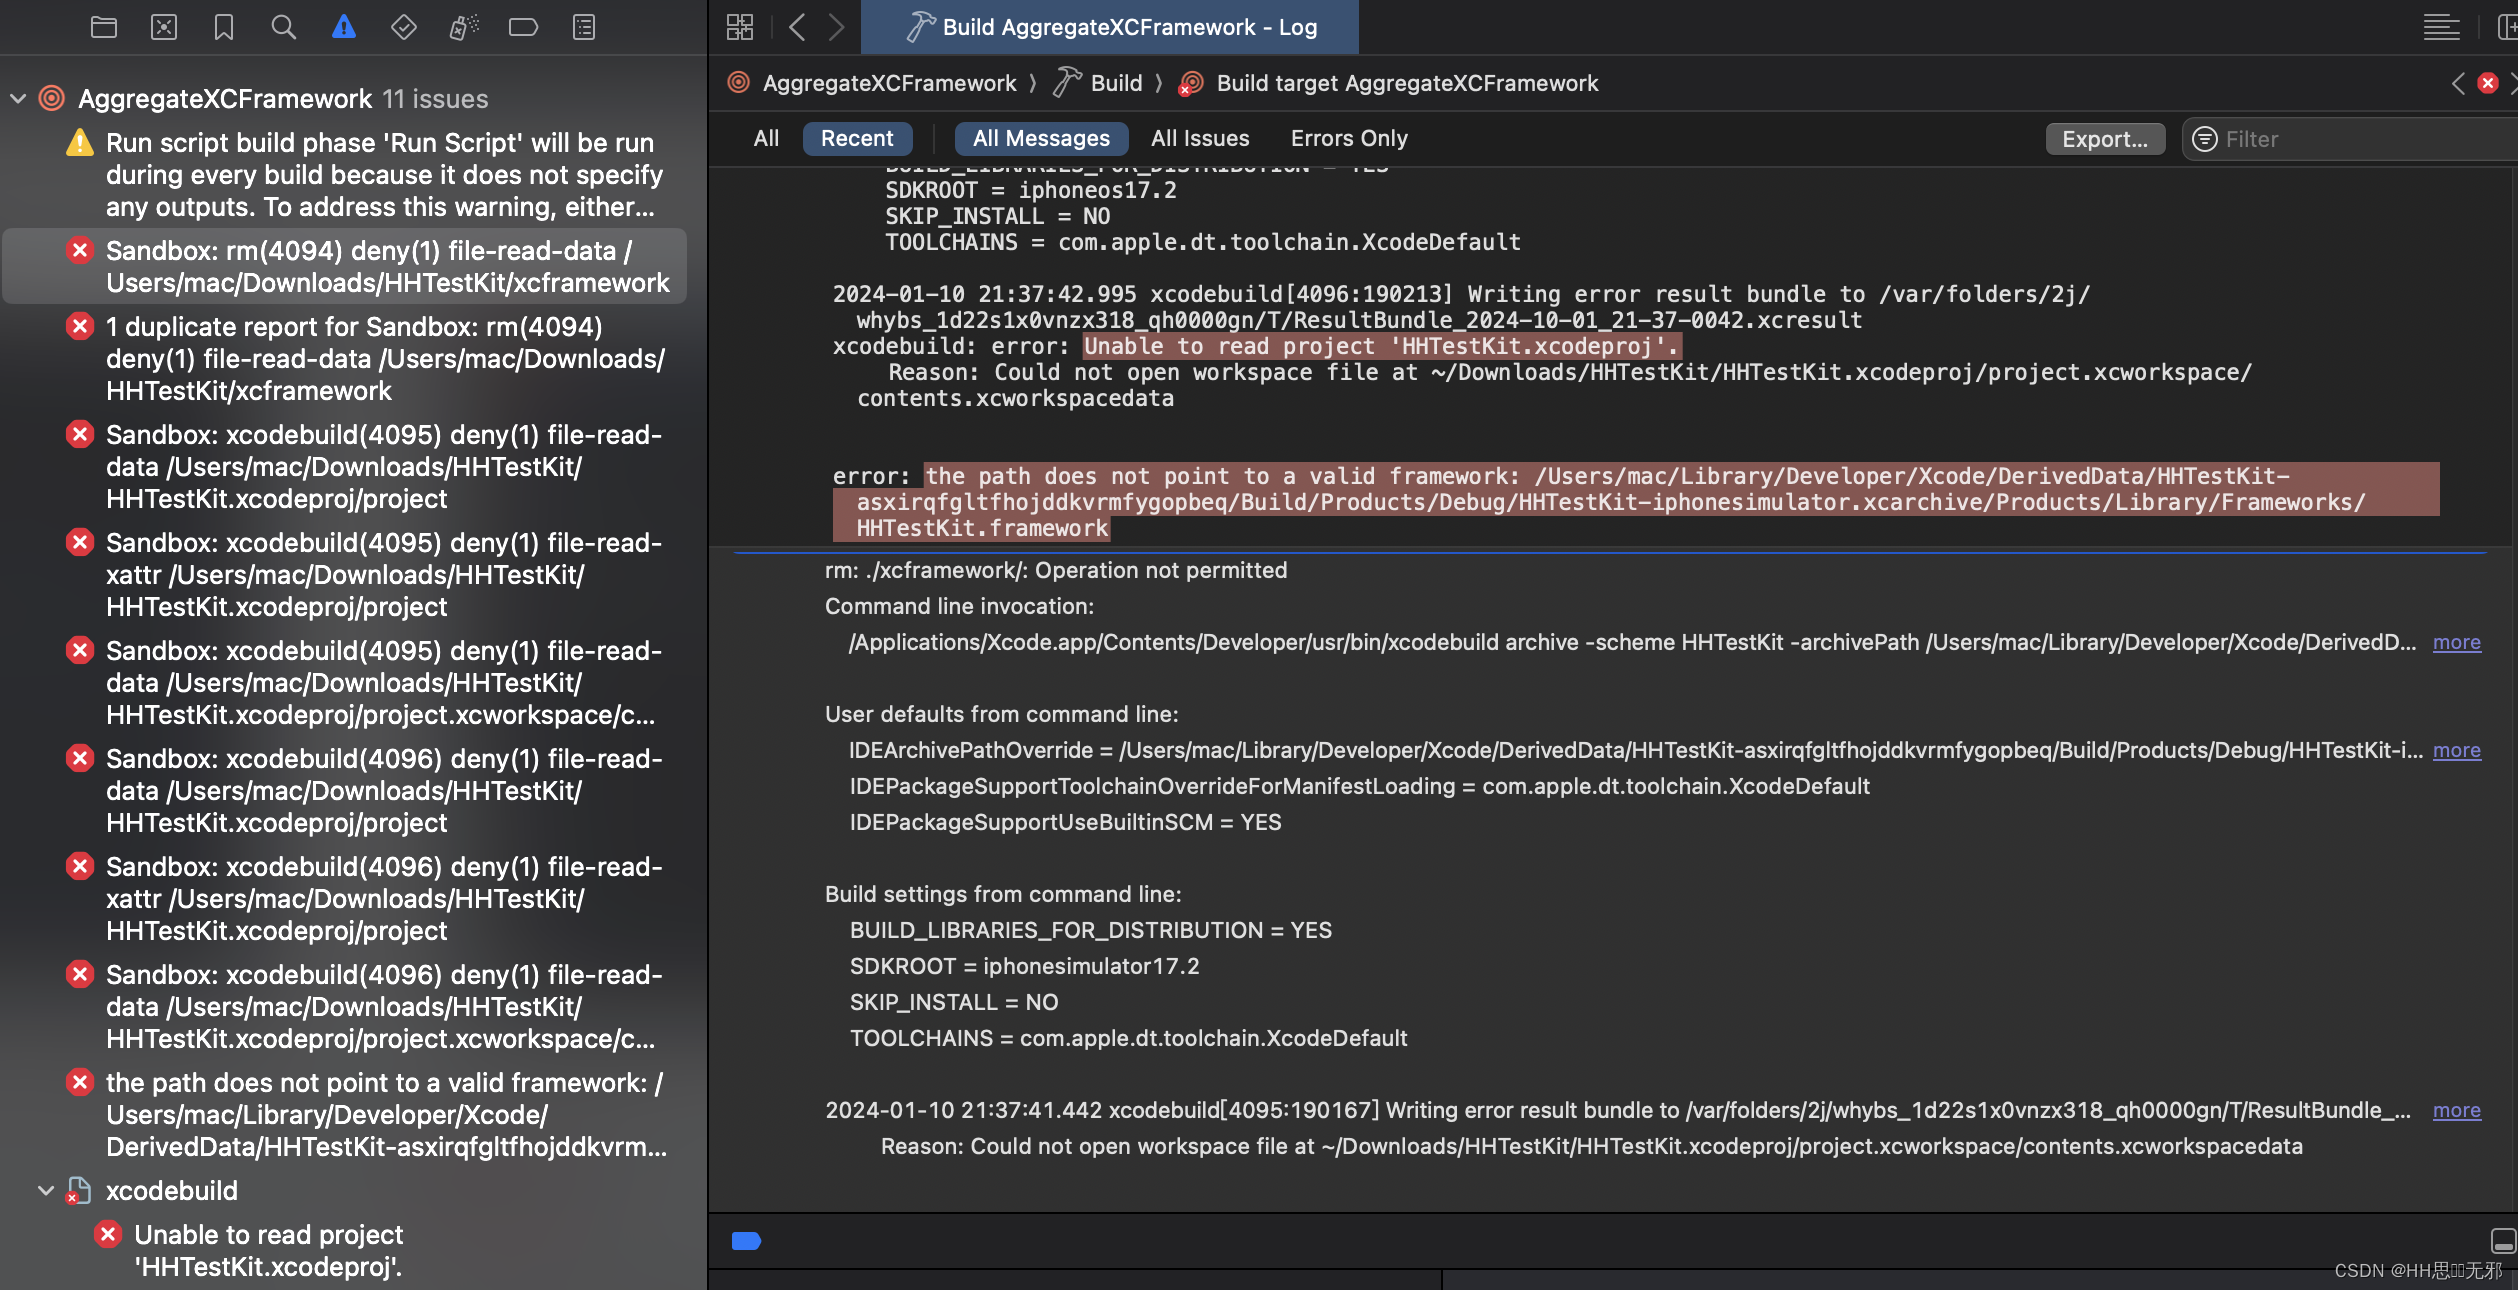Viewport: 2518px width, 1290px height.
Task: Jump to previous issue chevron in breadcrumb
Action: 2457,83
